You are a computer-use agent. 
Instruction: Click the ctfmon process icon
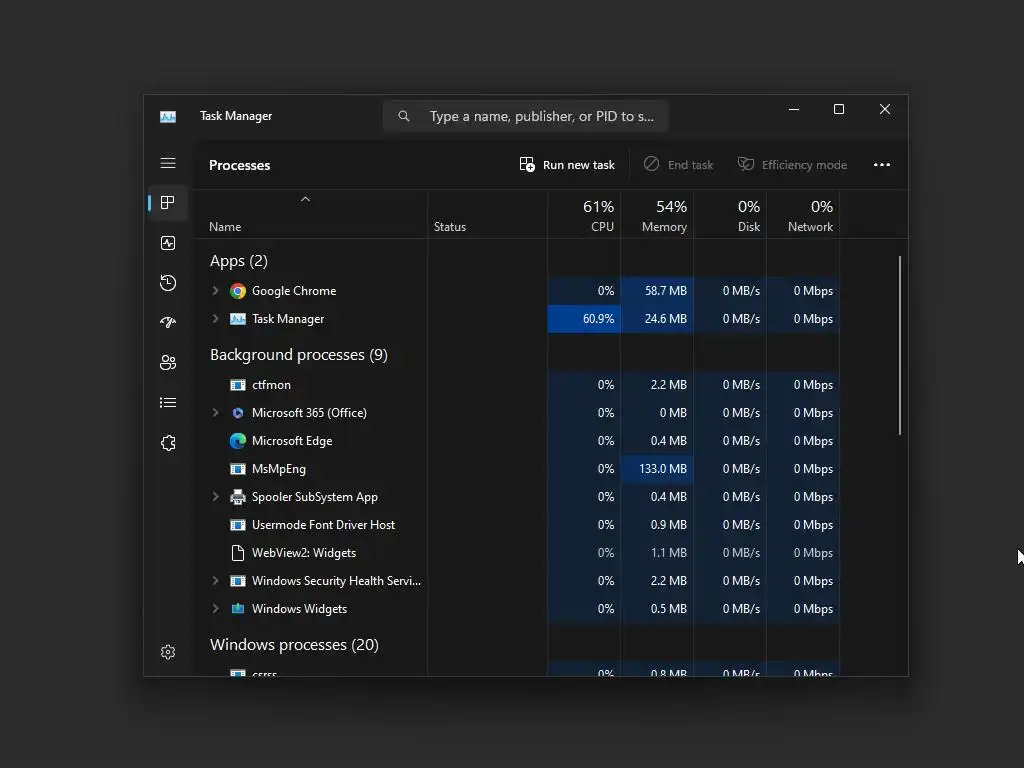coord(238,385)
